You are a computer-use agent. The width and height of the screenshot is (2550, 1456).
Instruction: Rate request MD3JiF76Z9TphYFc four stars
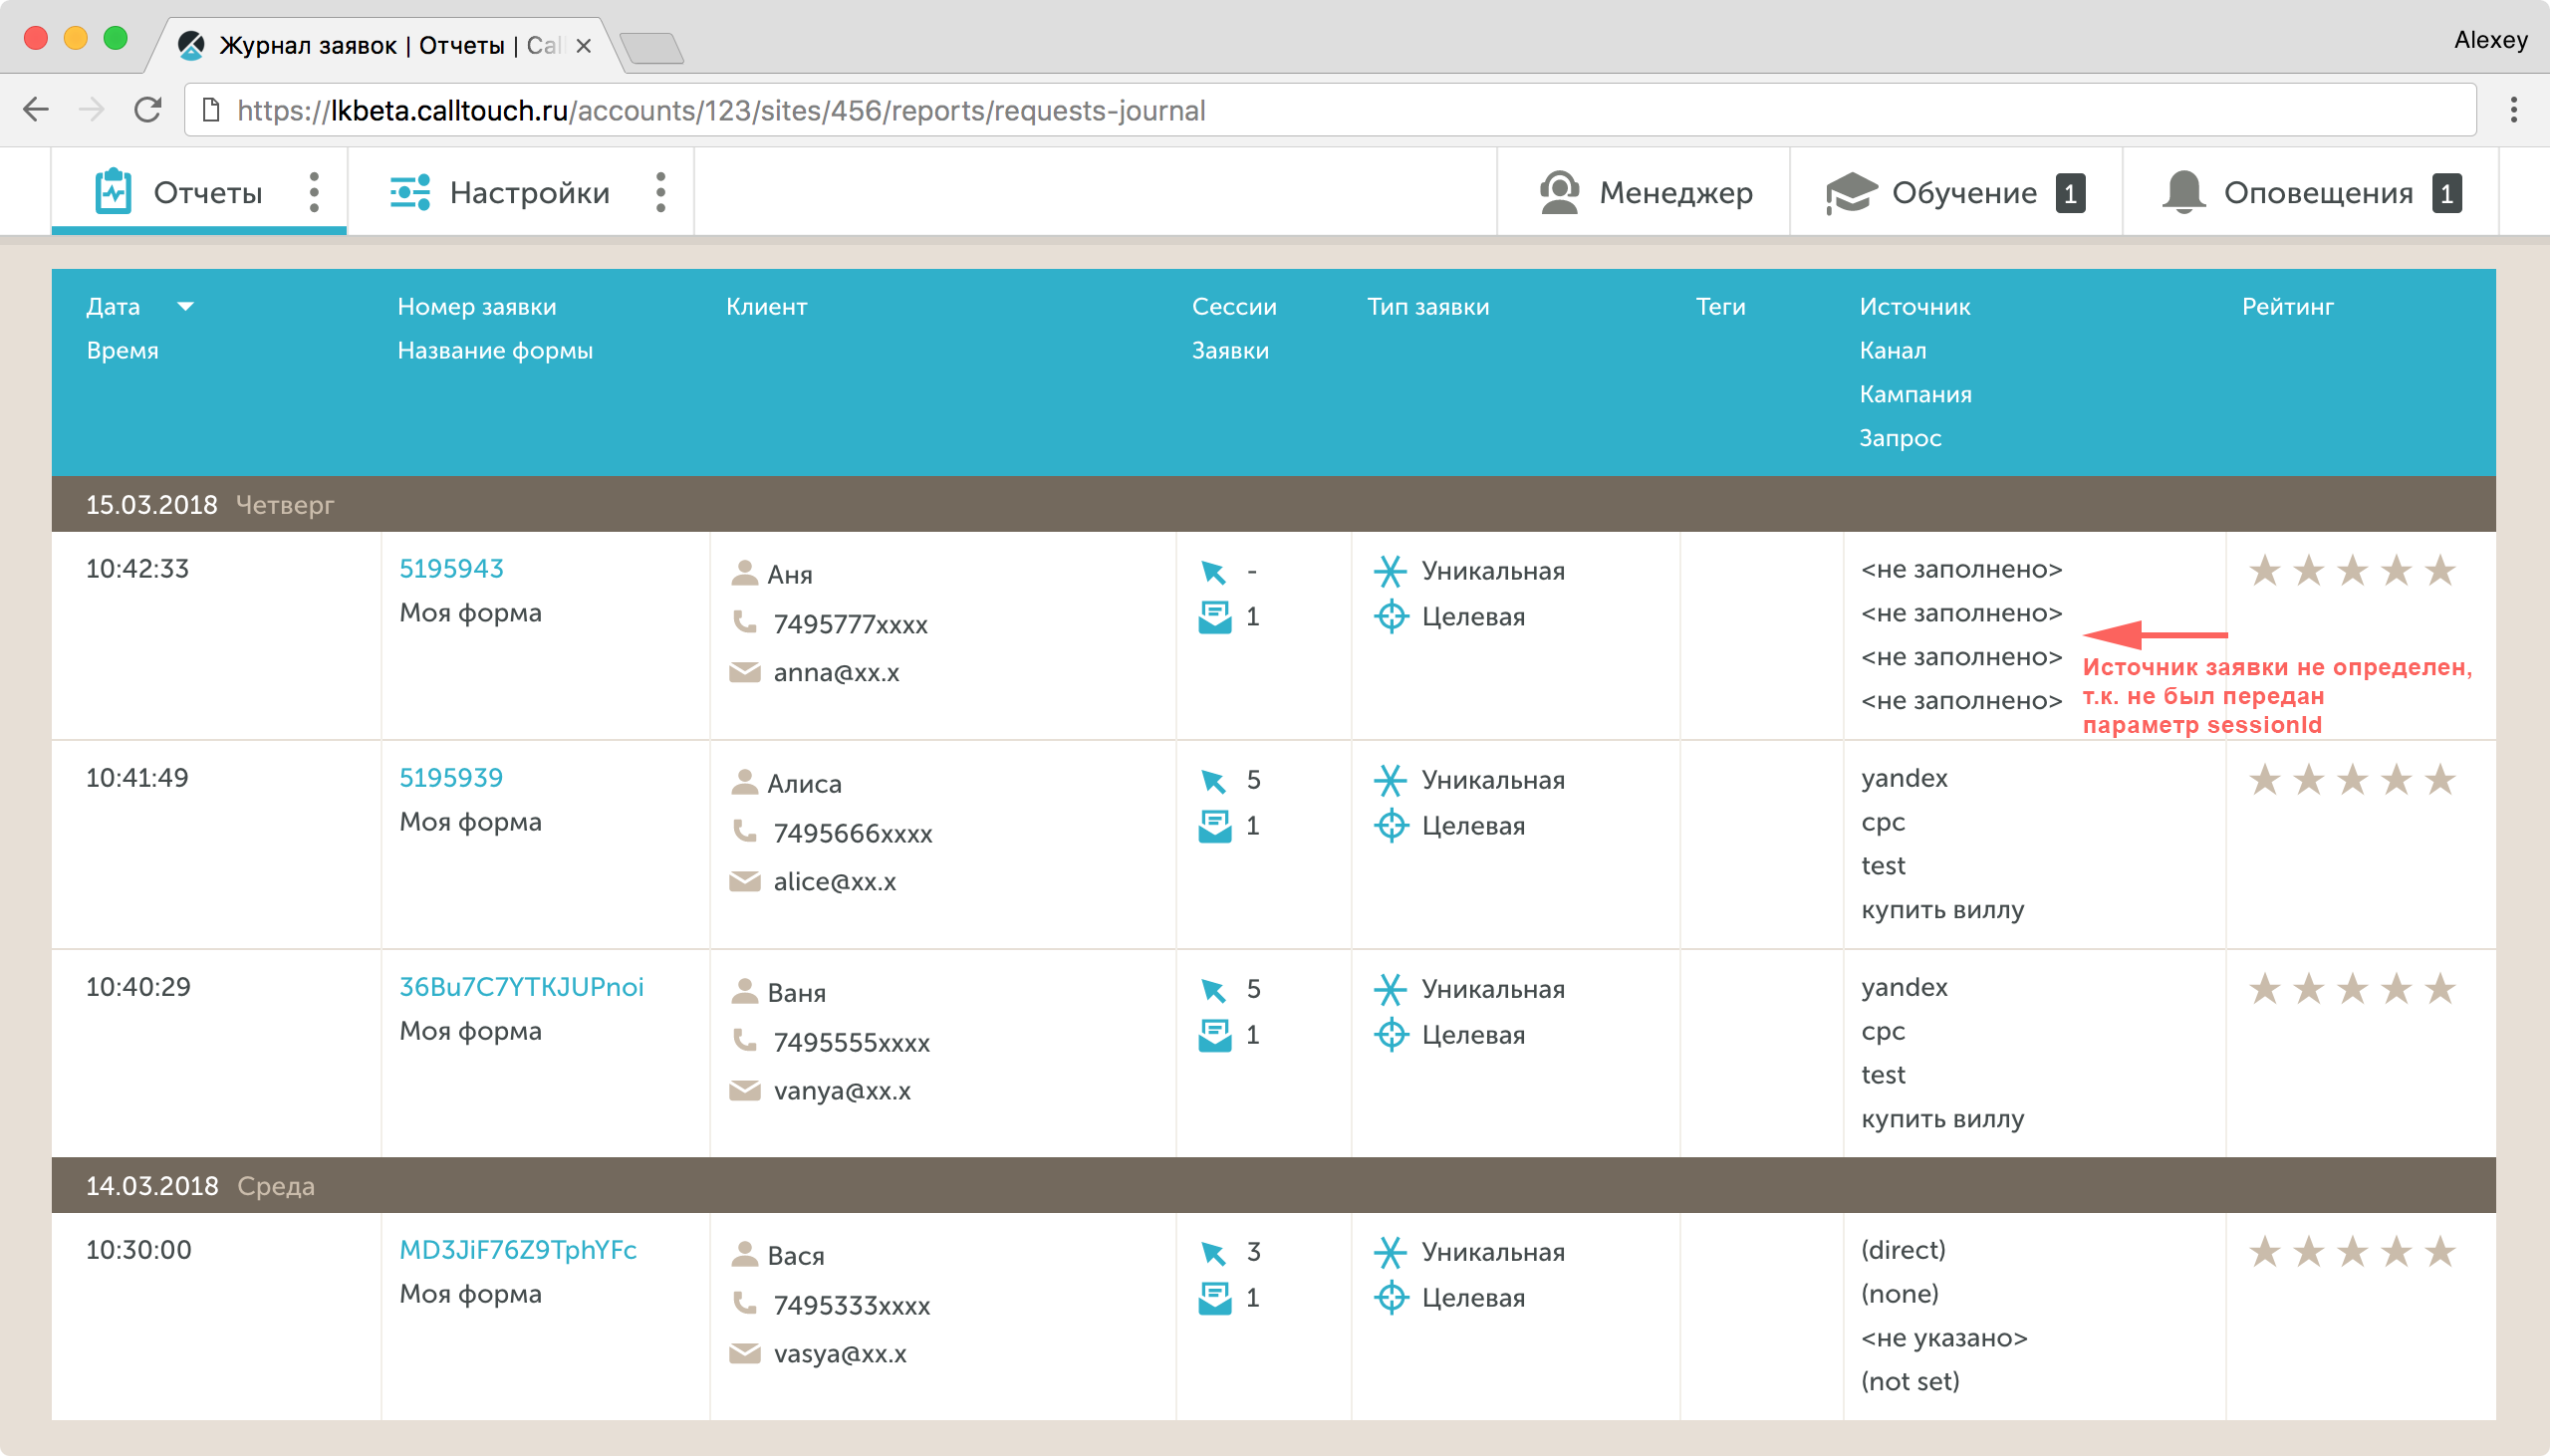[x=2396, y=1252]
